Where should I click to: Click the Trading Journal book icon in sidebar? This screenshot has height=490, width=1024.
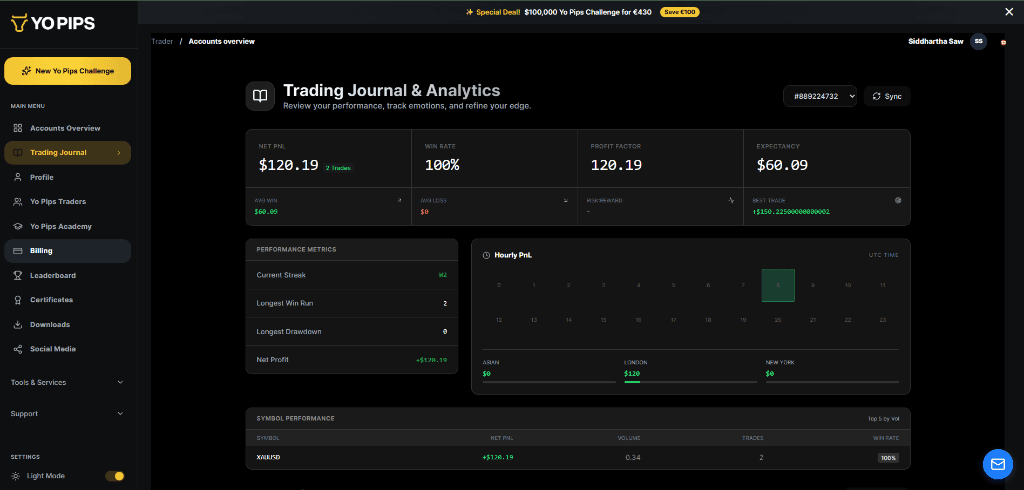(x=18, y=153)
